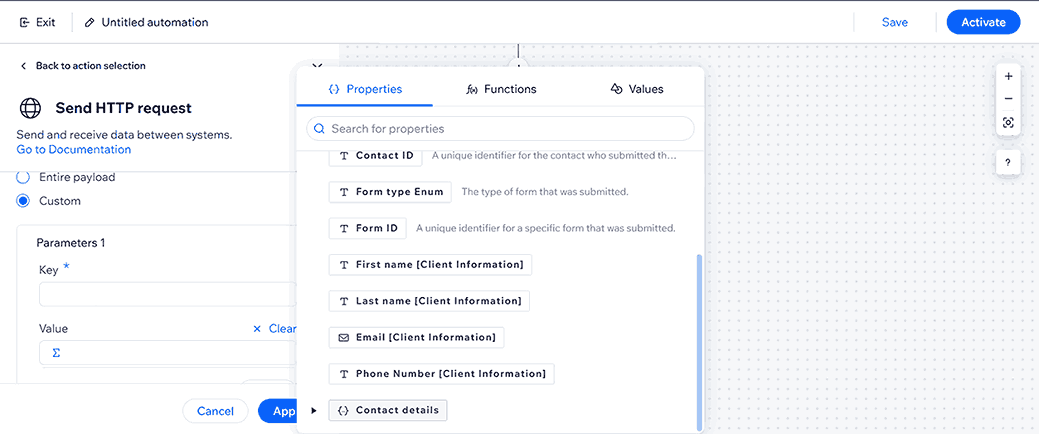Click the Key input field
The width and height of the screenshot is (1039, 434).
(x=167, y=294)
